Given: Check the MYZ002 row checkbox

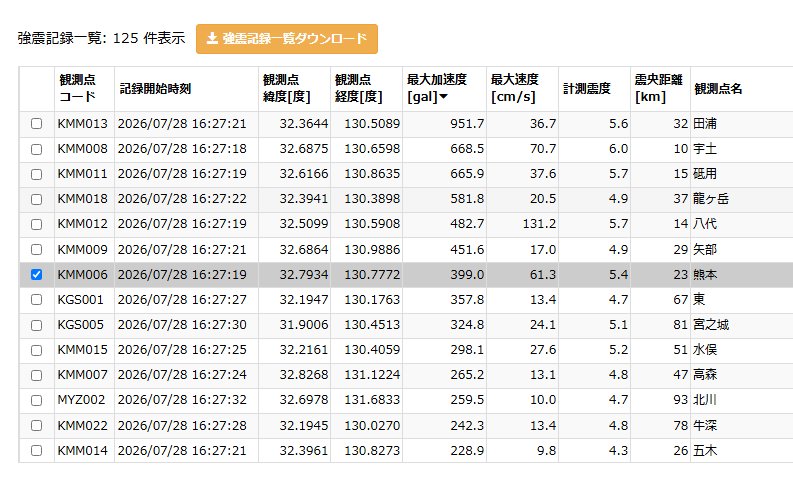Looking at the screenshot, I should (x=36, y=400).
